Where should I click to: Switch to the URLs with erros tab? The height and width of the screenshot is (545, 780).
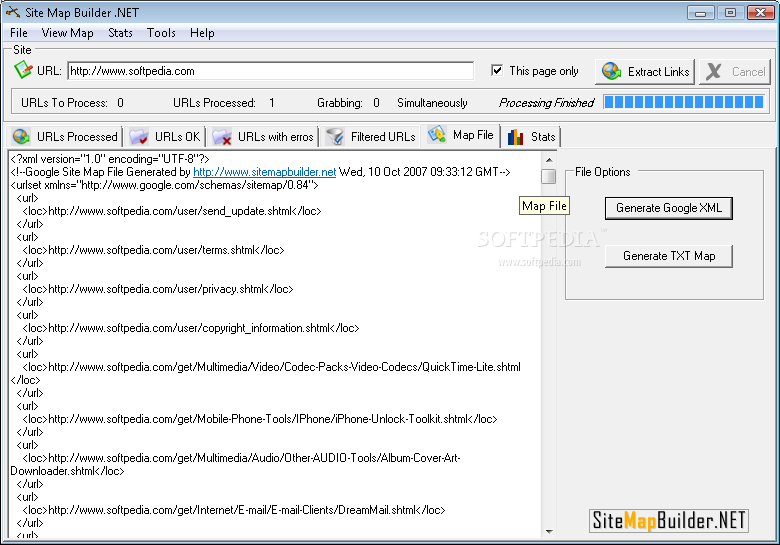263,136
